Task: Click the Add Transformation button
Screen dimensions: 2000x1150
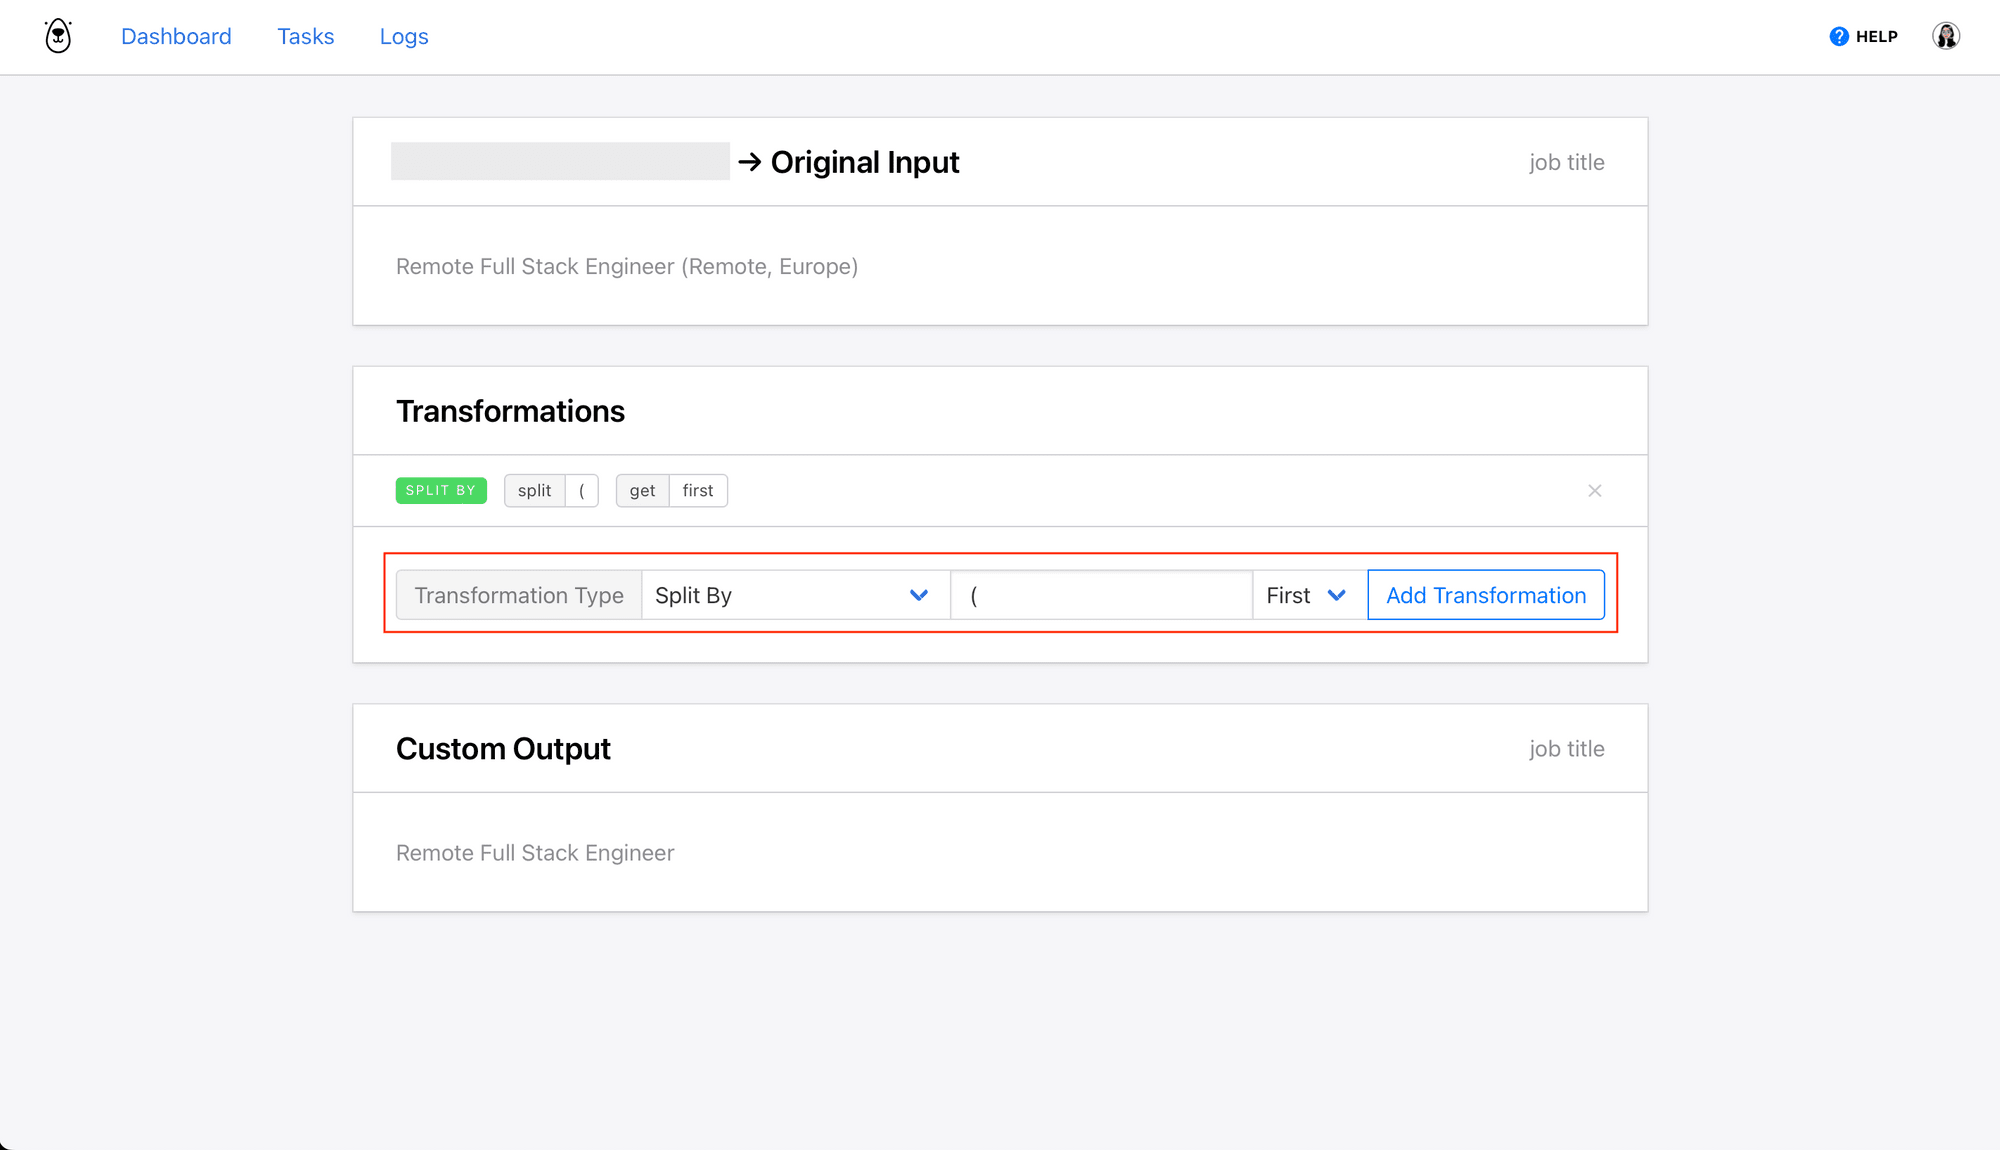Action: click(x=1486, y=595)
